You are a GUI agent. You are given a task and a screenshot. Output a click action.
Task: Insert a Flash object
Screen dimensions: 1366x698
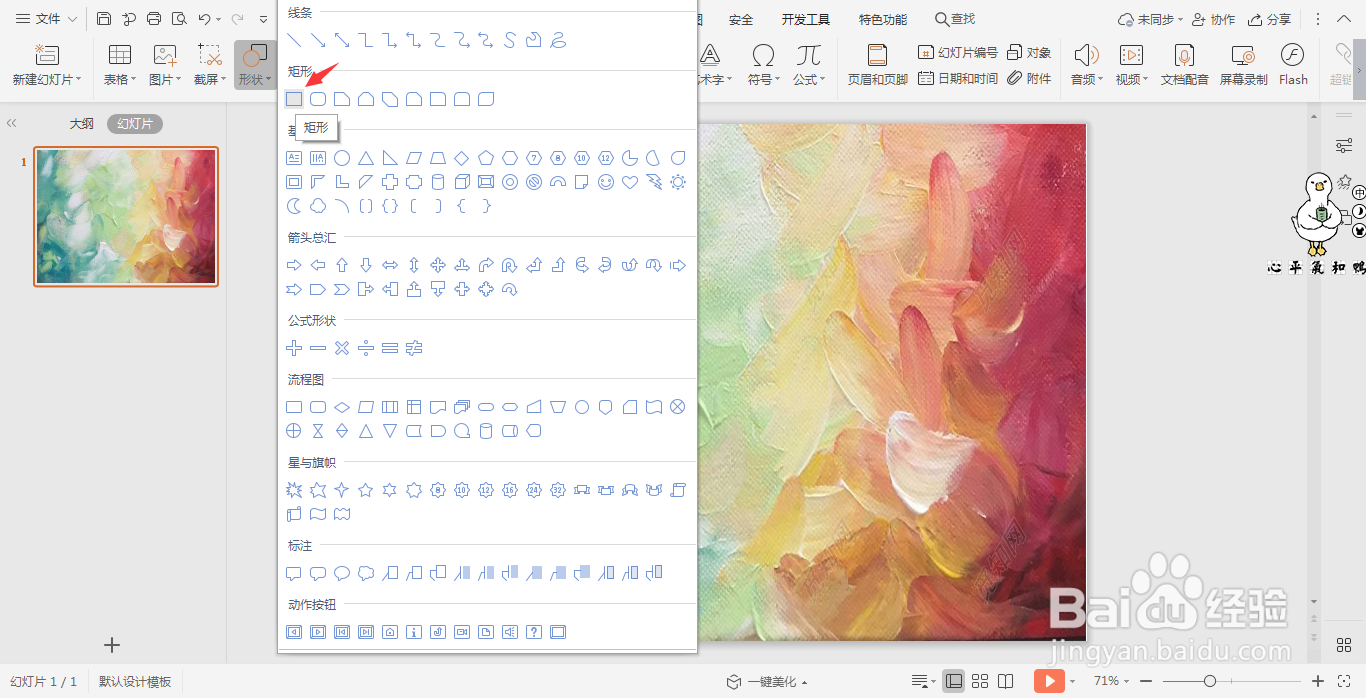point(1293,65)
